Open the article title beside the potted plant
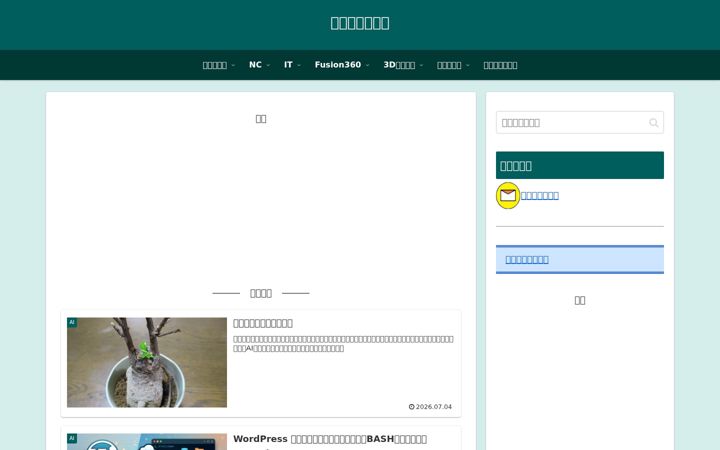The height and width of the screenshot is (450, 720). click(263, 323)
